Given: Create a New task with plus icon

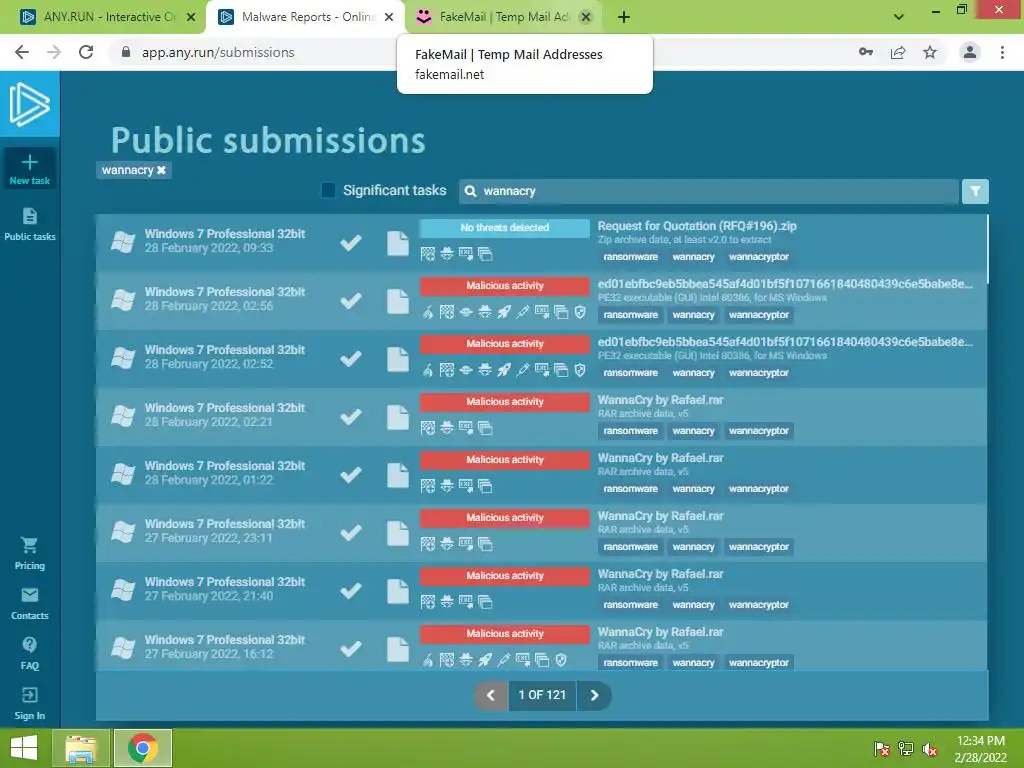Looking at the screenshot, I should point(29,168).
